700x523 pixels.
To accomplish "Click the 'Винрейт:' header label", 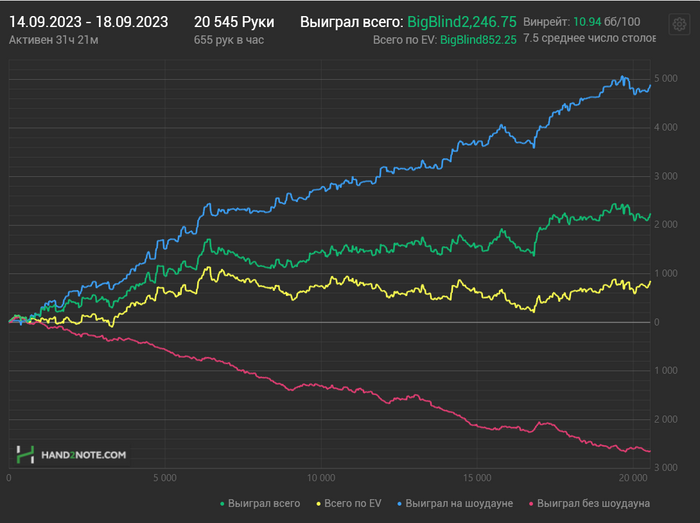I will tap(546, 22).
